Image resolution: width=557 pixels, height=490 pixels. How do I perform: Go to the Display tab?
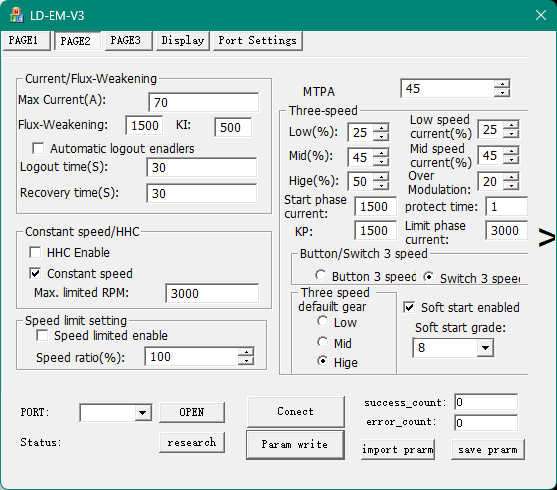pyautogui.click(x=183, y=41)
